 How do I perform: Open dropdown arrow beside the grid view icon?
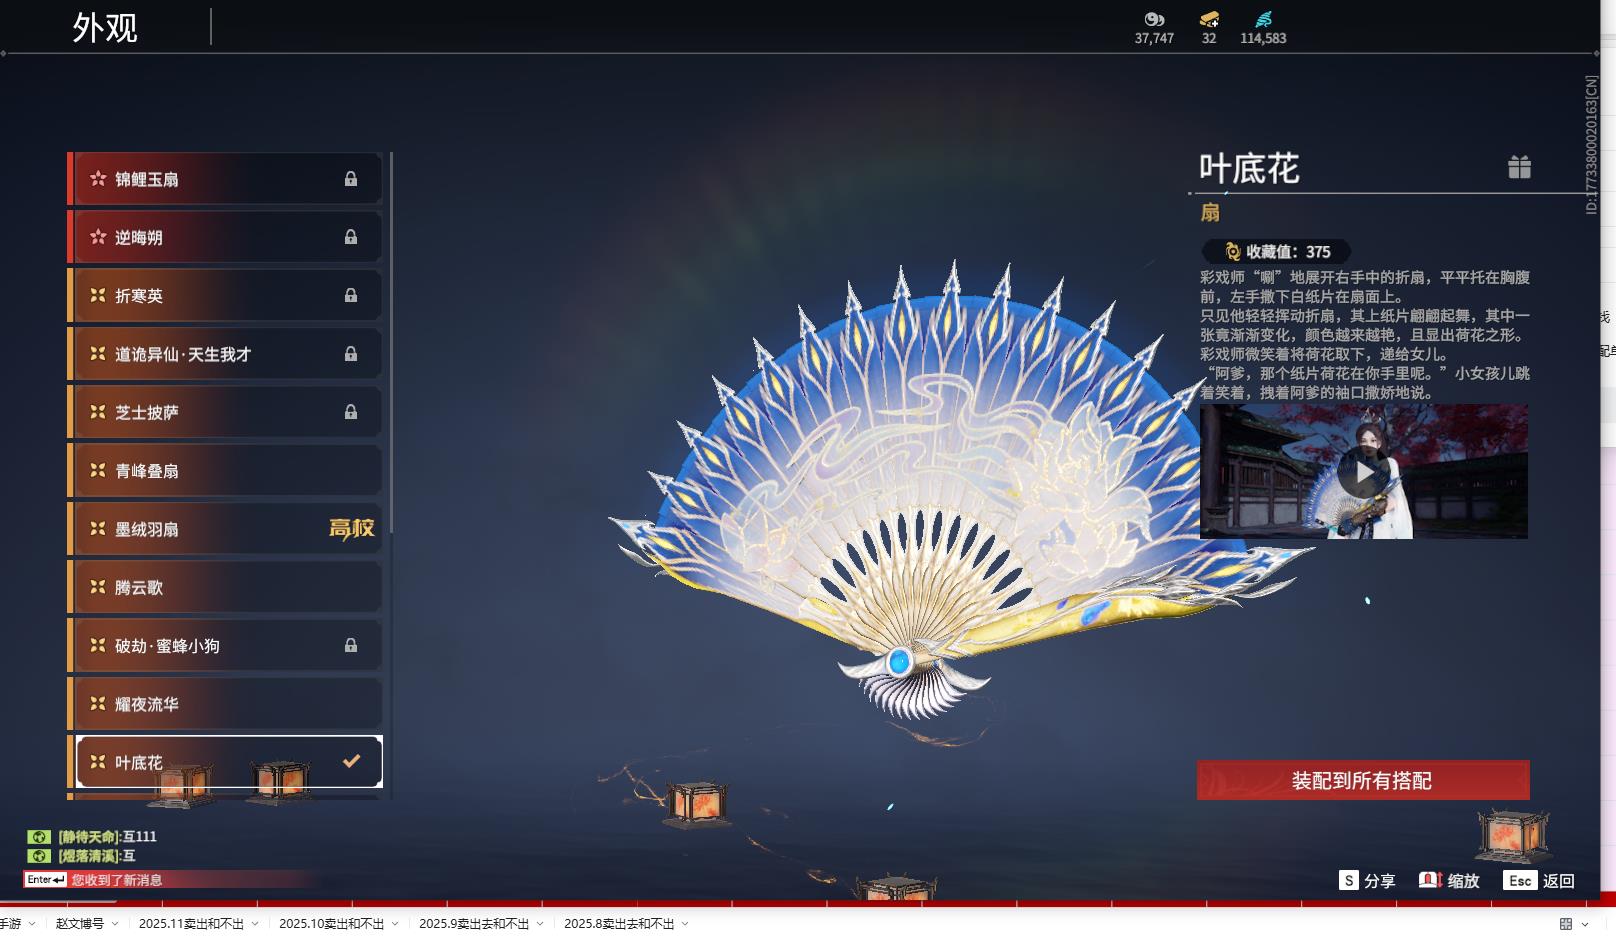point(1585,924)
